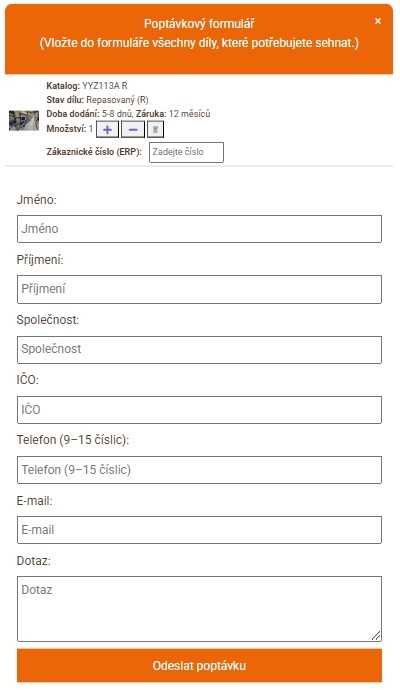Activate the Společnost input field
The width and height of the screenshot is (400, 690).
click(199, 349)
